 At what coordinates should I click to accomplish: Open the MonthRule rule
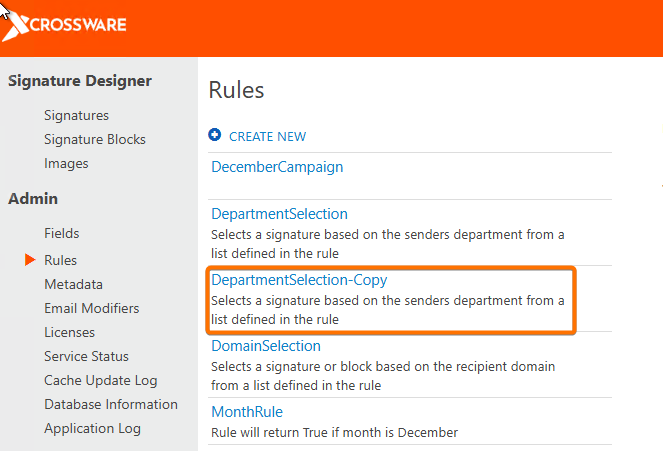click(247, 412)
